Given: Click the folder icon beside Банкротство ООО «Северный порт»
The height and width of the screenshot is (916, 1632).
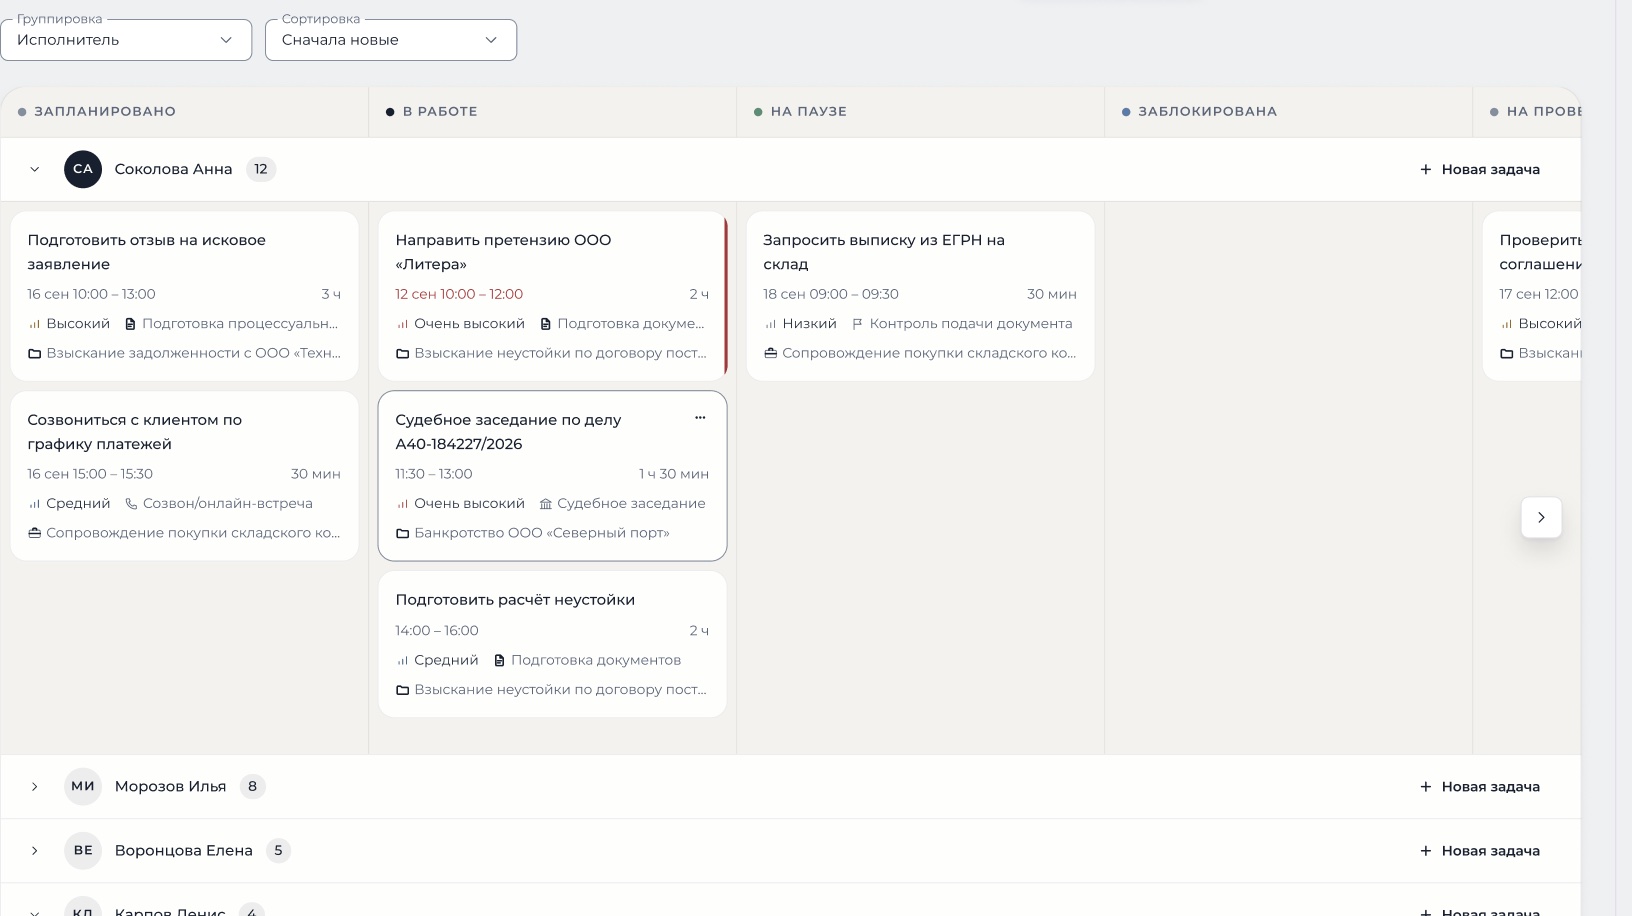Looking at the screenshot, I should pos(402,533).
